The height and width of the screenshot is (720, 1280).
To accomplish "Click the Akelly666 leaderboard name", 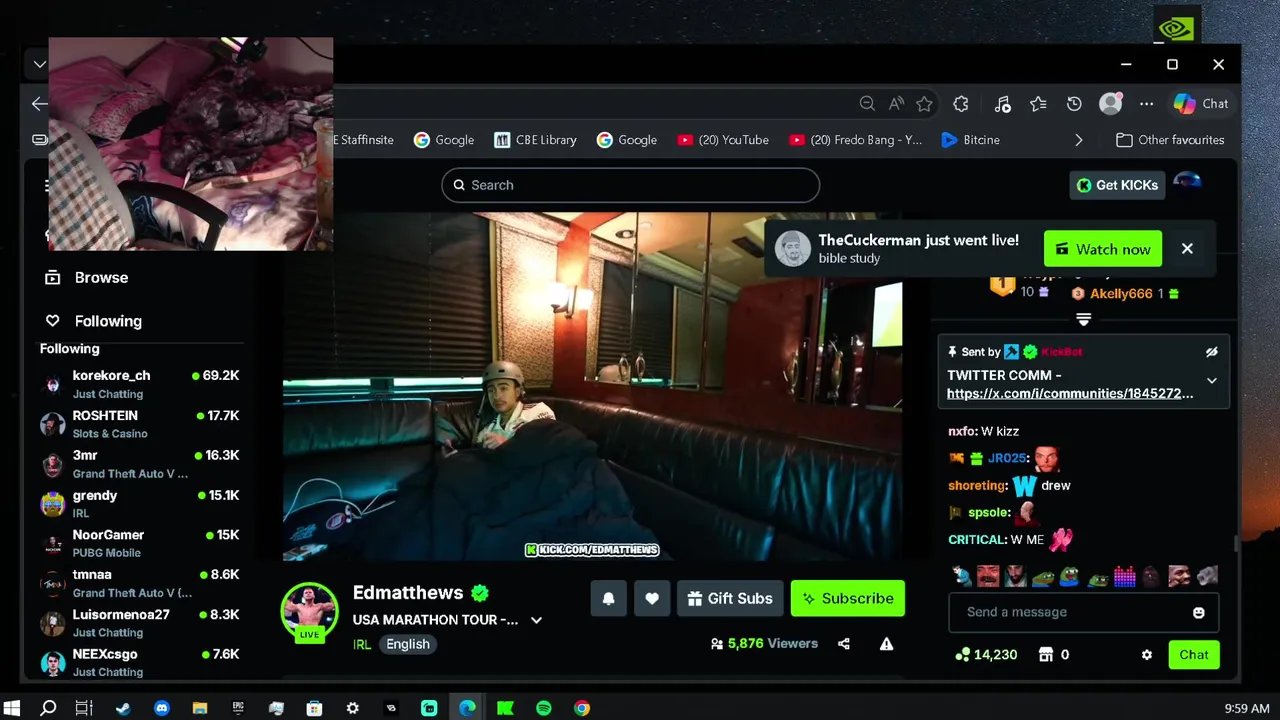I will (1121, 294).
